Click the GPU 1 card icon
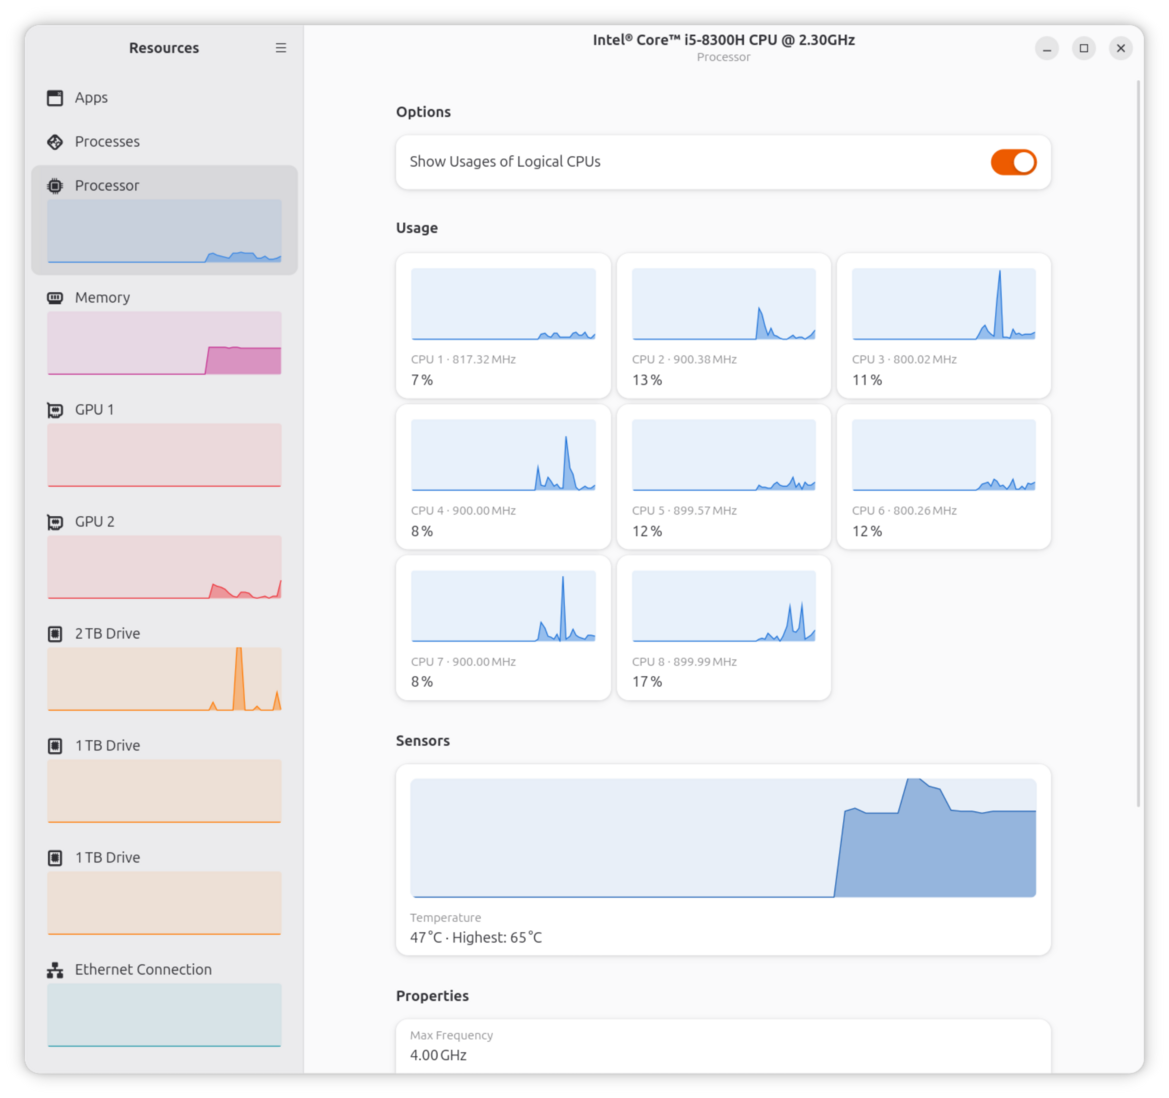The height and width of the screenshot is (1098, 1169). [55, 410]
